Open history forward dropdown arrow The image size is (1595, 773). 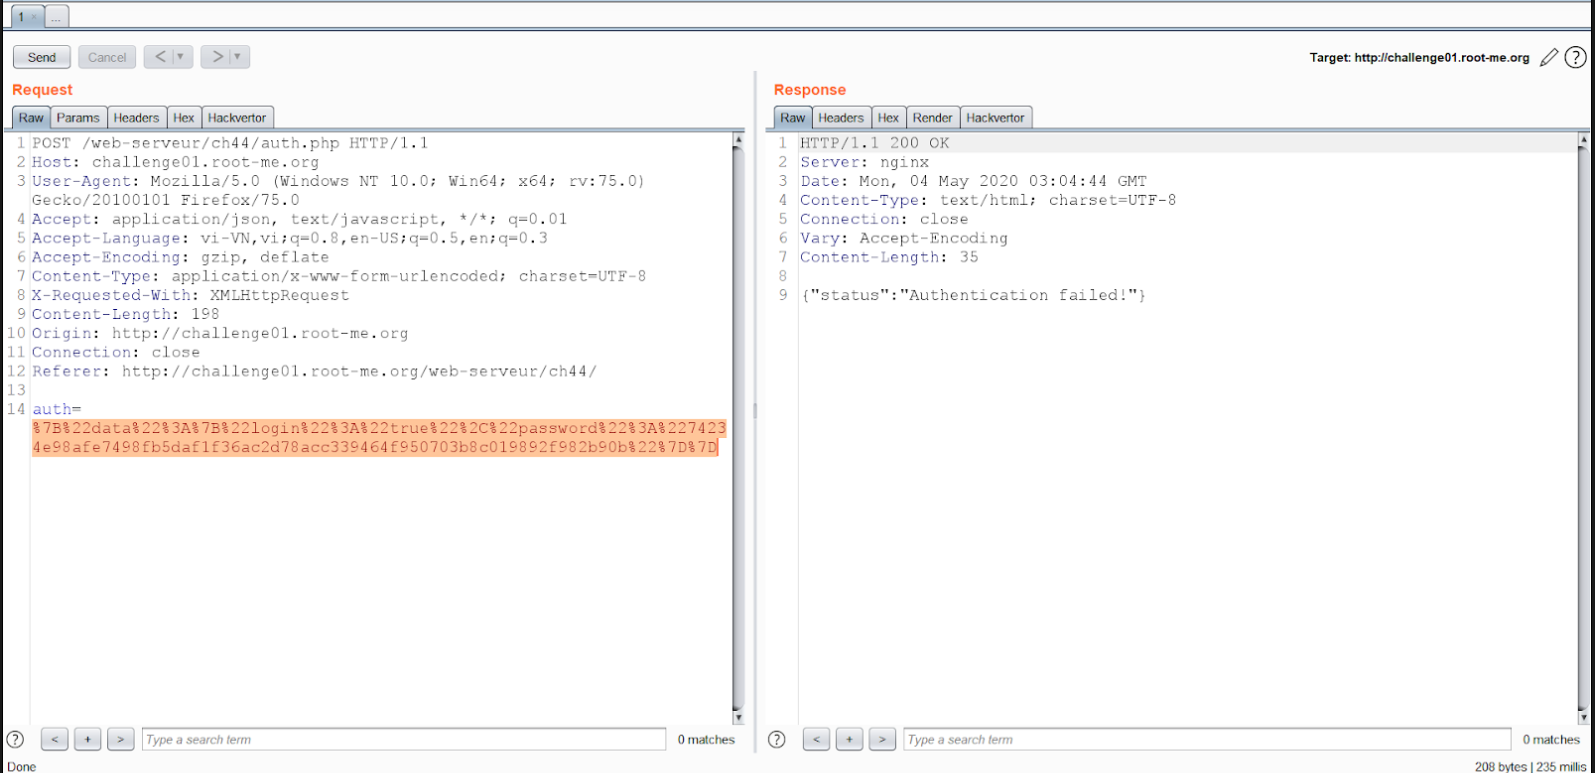coord(238,57)
